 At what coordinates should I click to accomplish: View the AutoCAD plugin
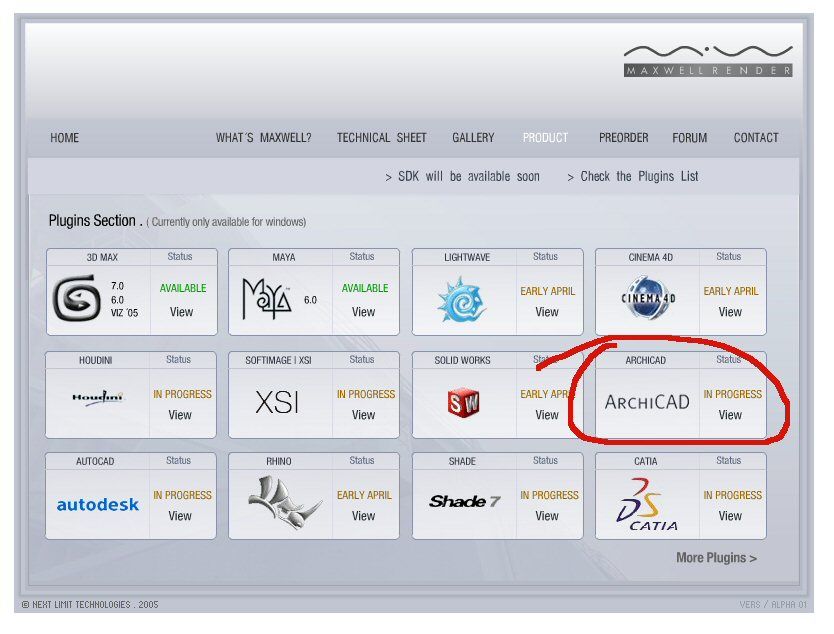click(x=180, y=515)
